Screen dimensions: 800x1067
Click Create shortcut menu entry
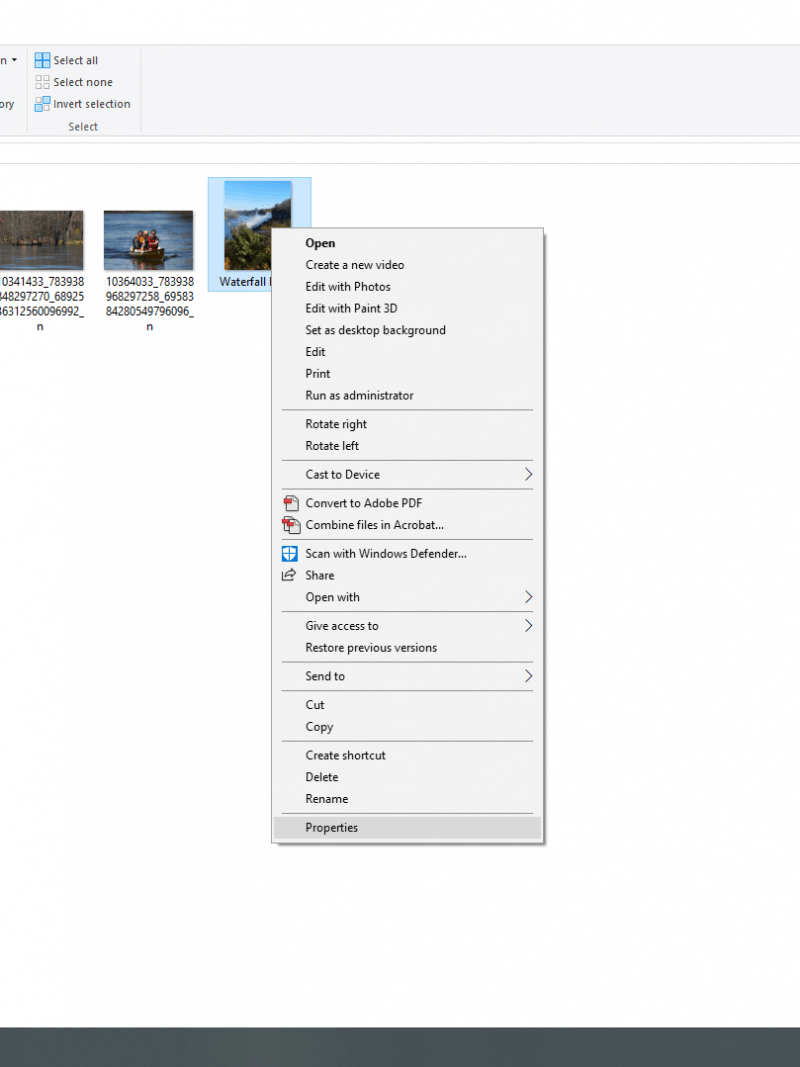(345, 755)
